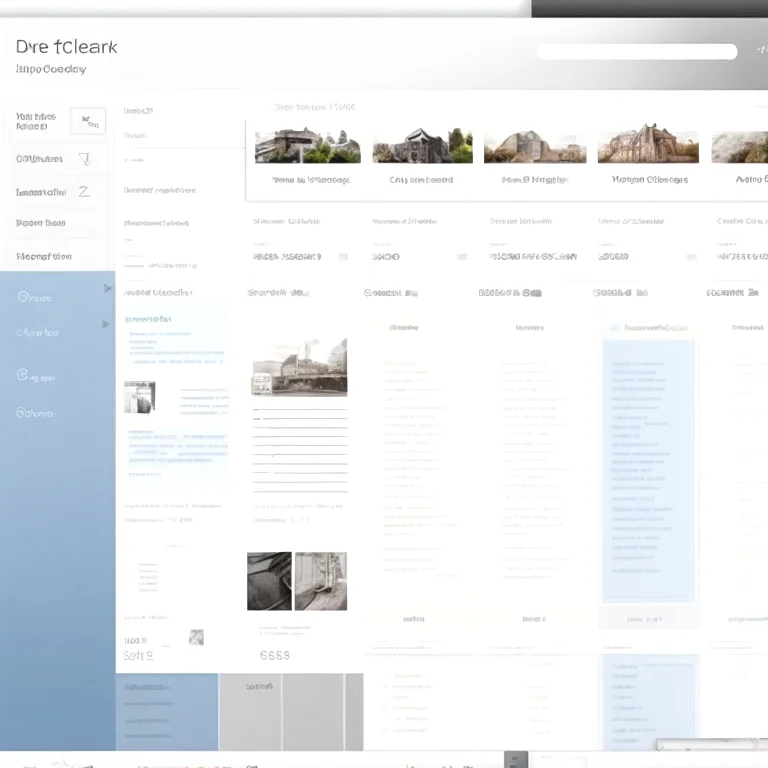The height and width of the screenshot is (768, 768).
Task: Tick the checkbox heading the blue highlighted column
Action: tap(614, 328)
